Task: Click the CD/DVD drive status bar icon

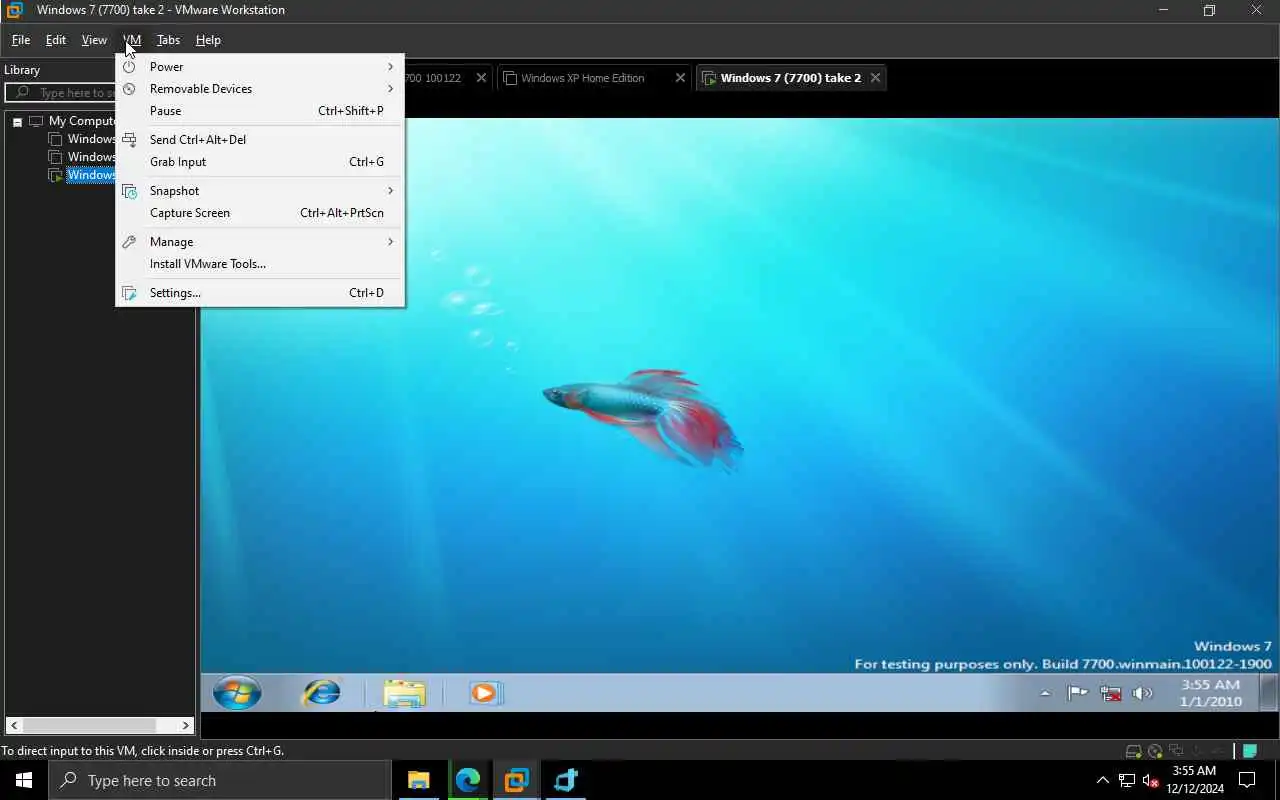Action: 1155,751
